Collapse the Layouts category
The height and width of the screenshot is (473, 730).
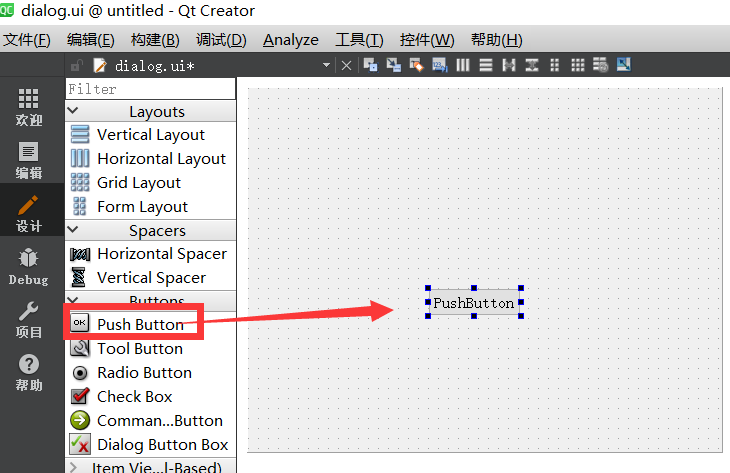[73, 111]
